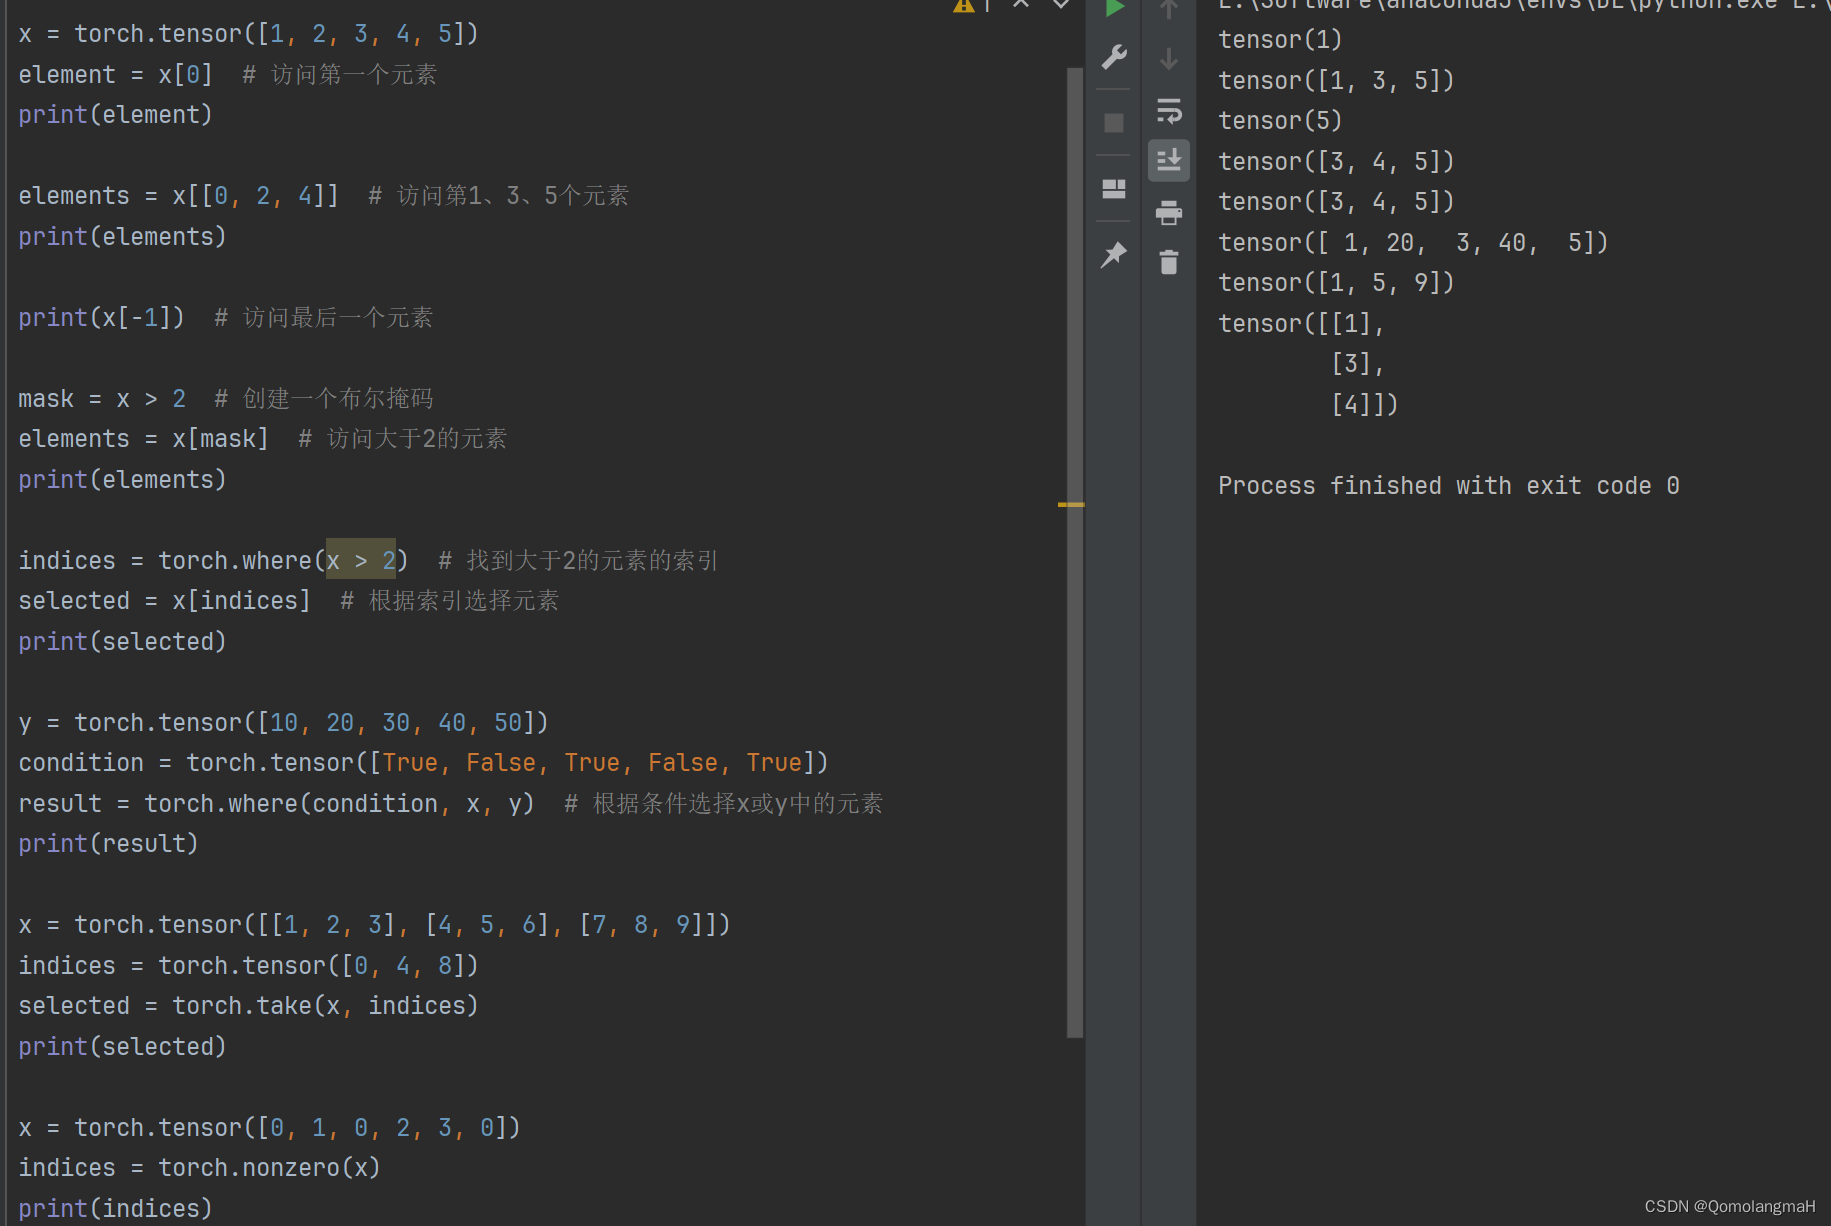Click the 'result = torch.where(condition, x, y)' line

pyautogui.click(x=451, y=804)
